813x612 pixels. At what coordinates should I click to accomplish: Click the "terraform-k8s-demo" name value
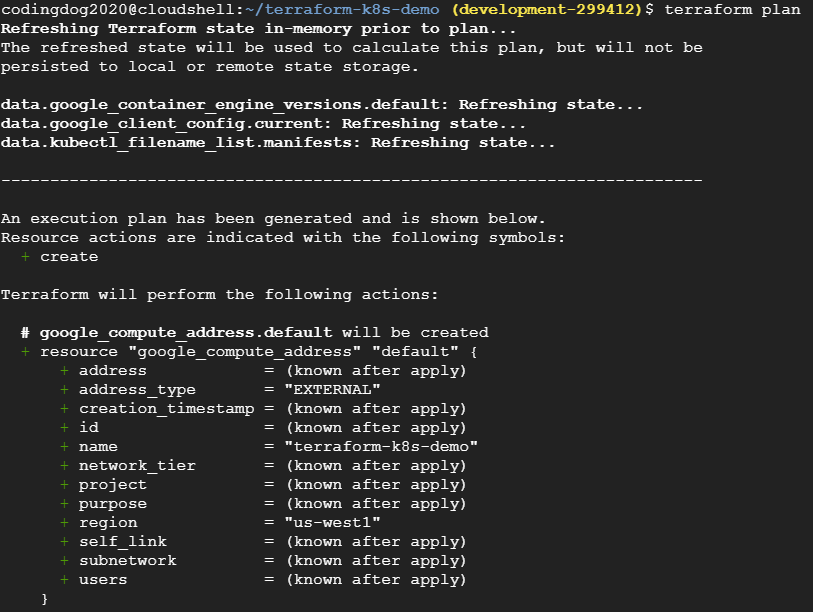click(x=381, y=447)
